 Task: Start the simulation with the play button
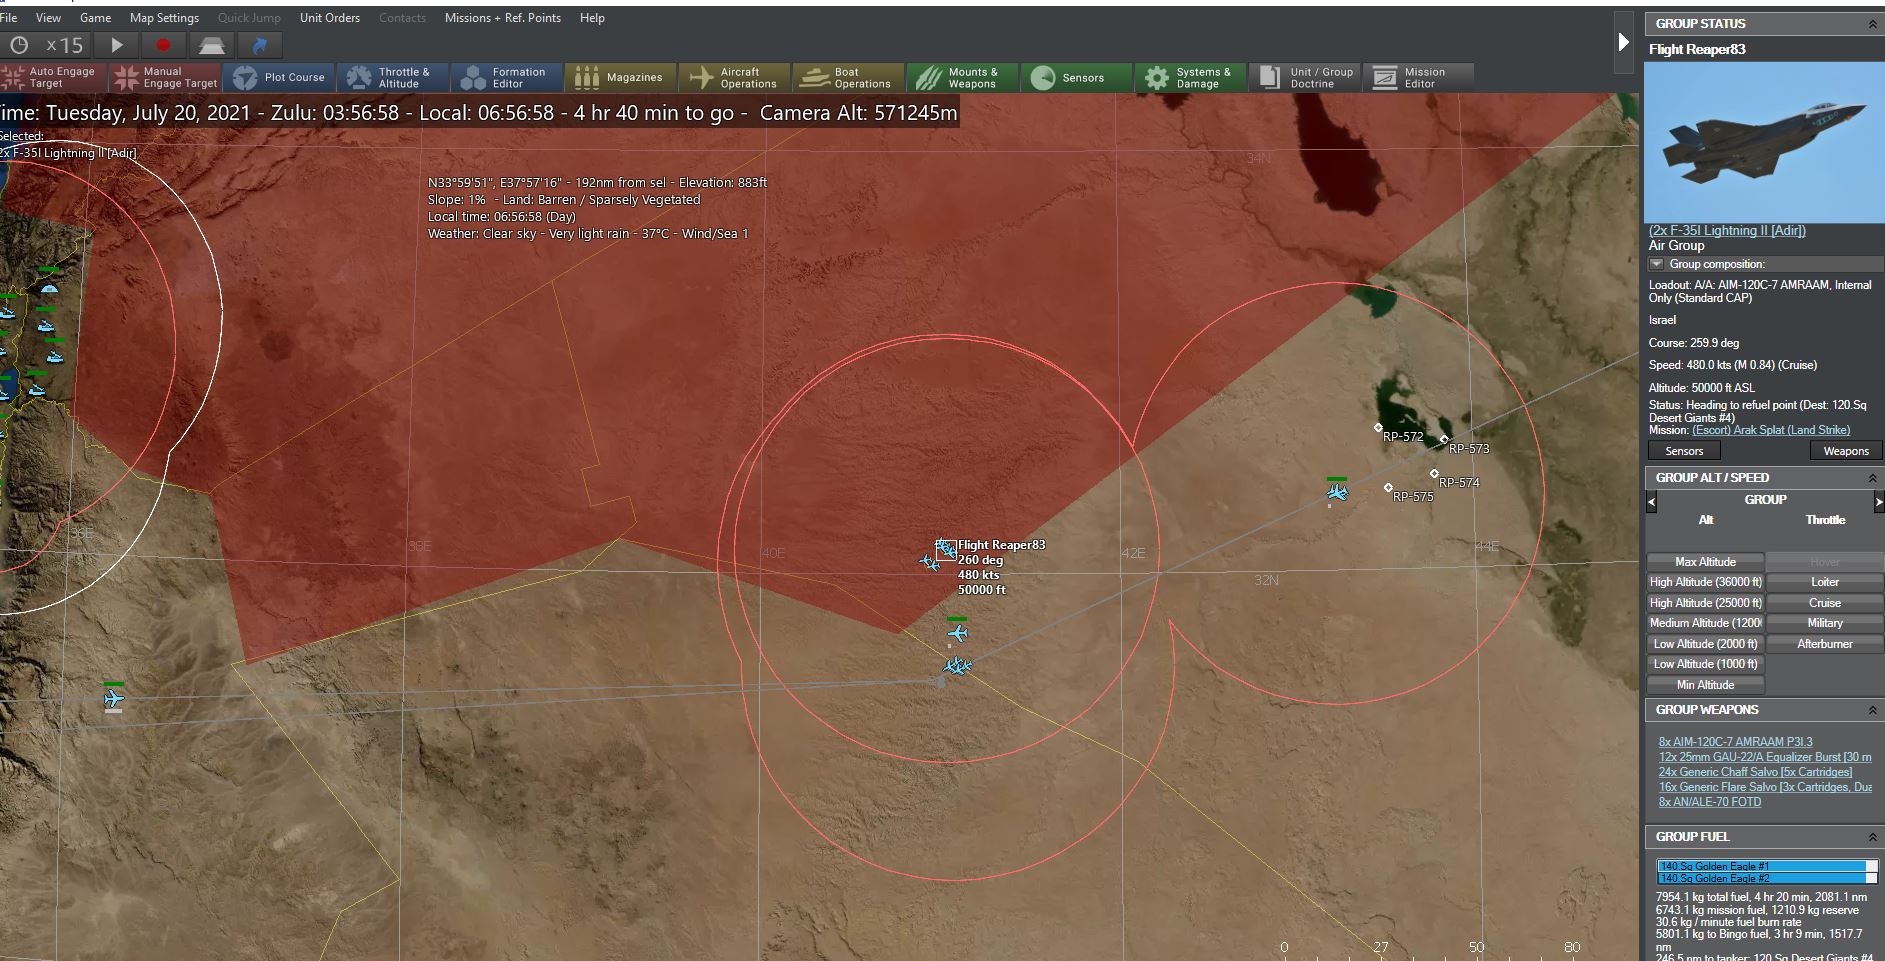click(116, 45)
